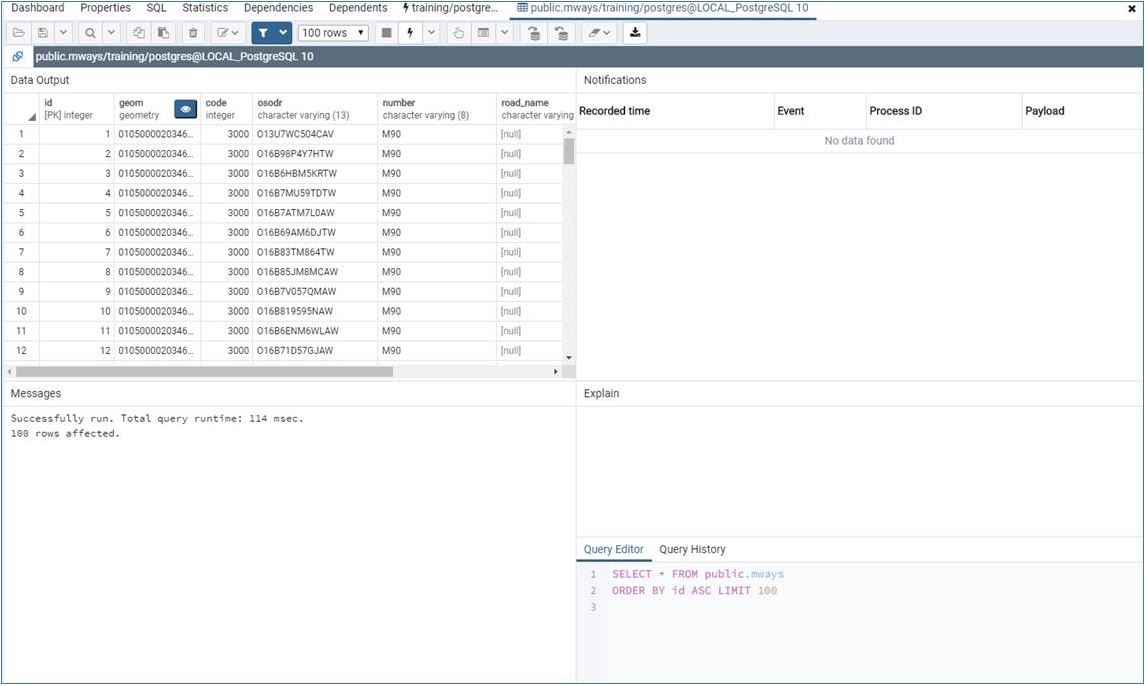Click osodr cell O16B7ATM7L0AW
Viewport: 1145px width, 686px height.
[x=315, y=213]
